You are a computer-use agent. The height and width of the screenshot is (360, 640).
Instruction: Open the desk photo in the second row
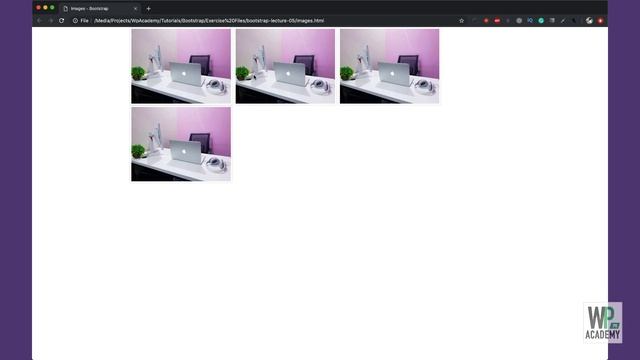click(181, 144)
